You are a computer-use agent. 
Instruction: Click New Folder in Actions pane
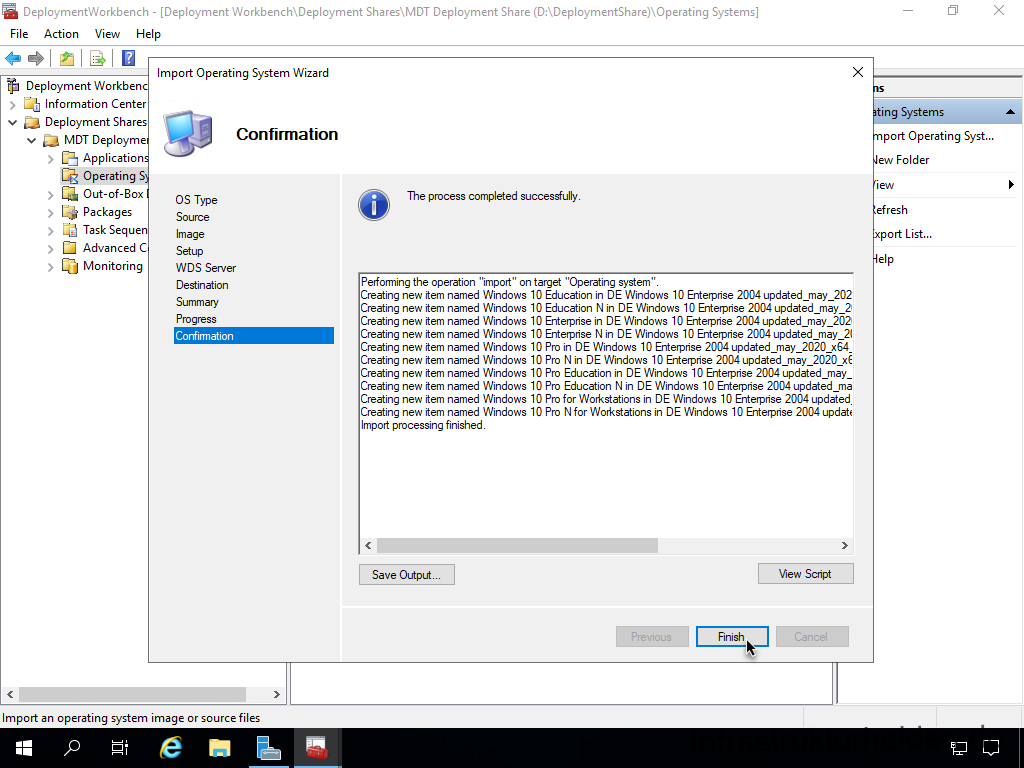coord(901,160)
